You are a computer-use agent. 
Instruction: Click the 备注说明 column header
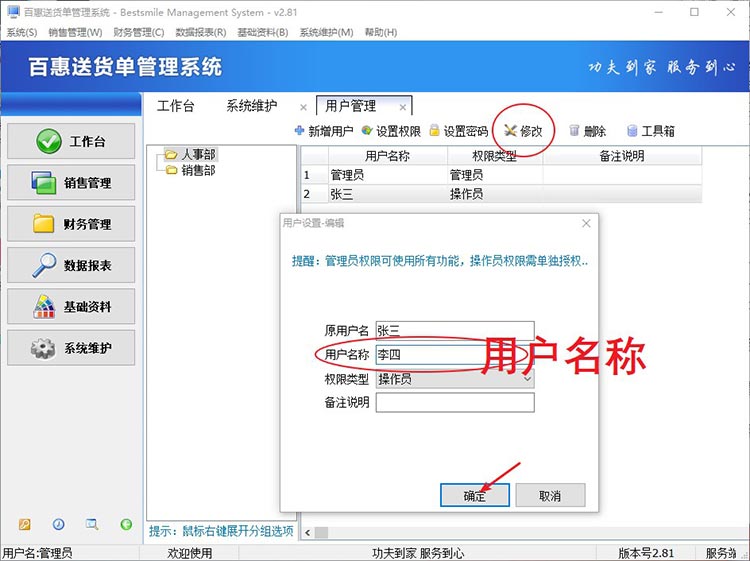point(622,156)
